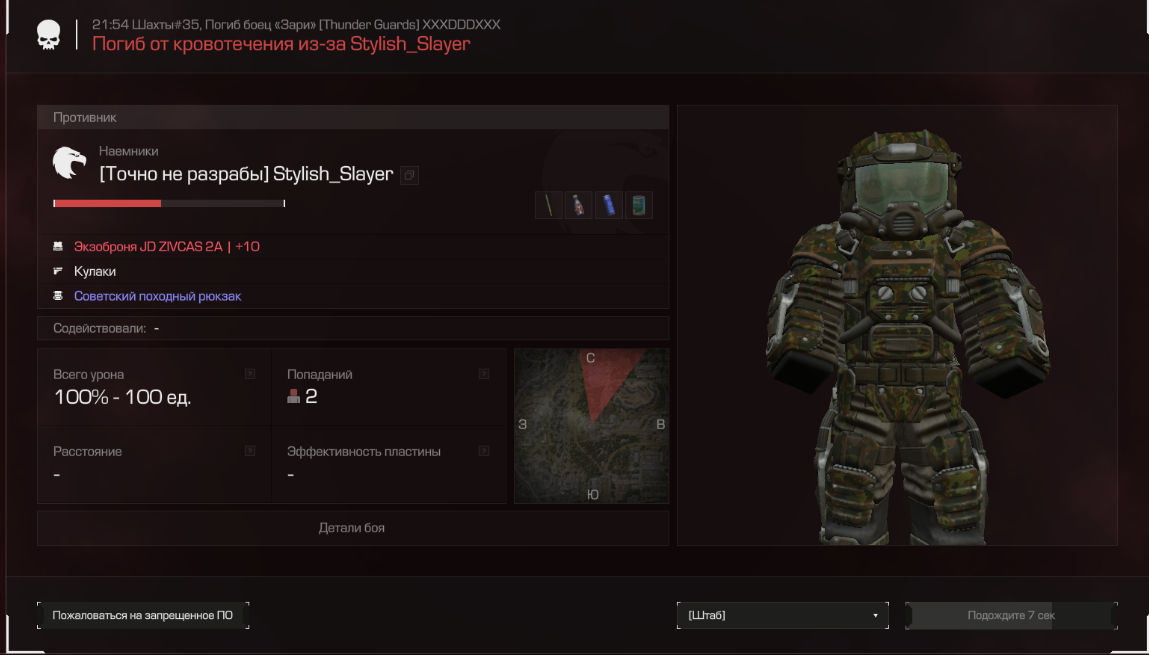The width and height of the screenshot is (1149, 655).
Task: Click the Наемники eagle faction emblem
Action: (69, 163)
